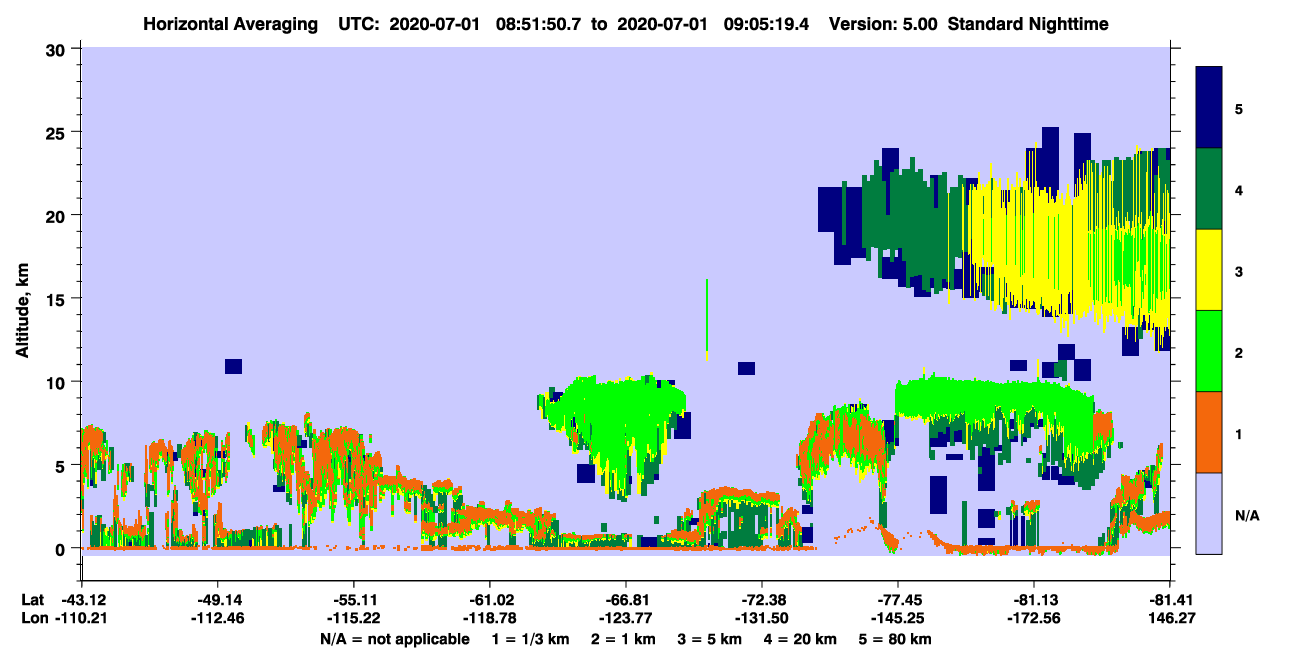Click the latitude value -66.81

pos(626,600)
